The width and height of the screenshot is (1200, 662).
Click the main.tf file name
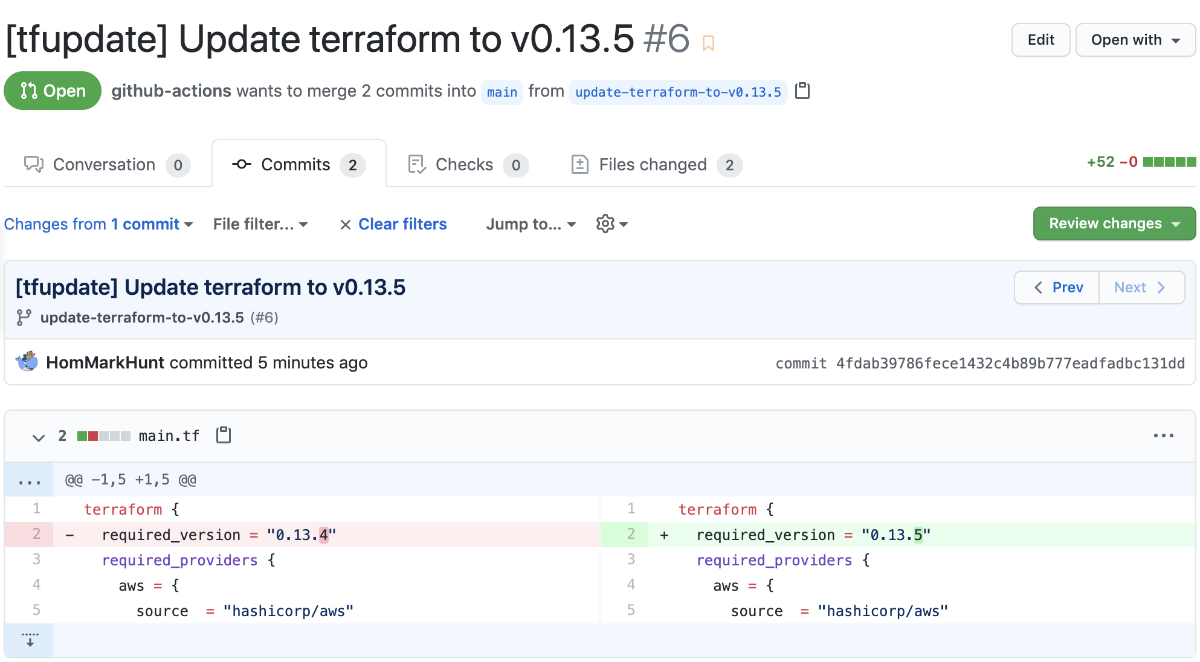click(x=169, y=436)
